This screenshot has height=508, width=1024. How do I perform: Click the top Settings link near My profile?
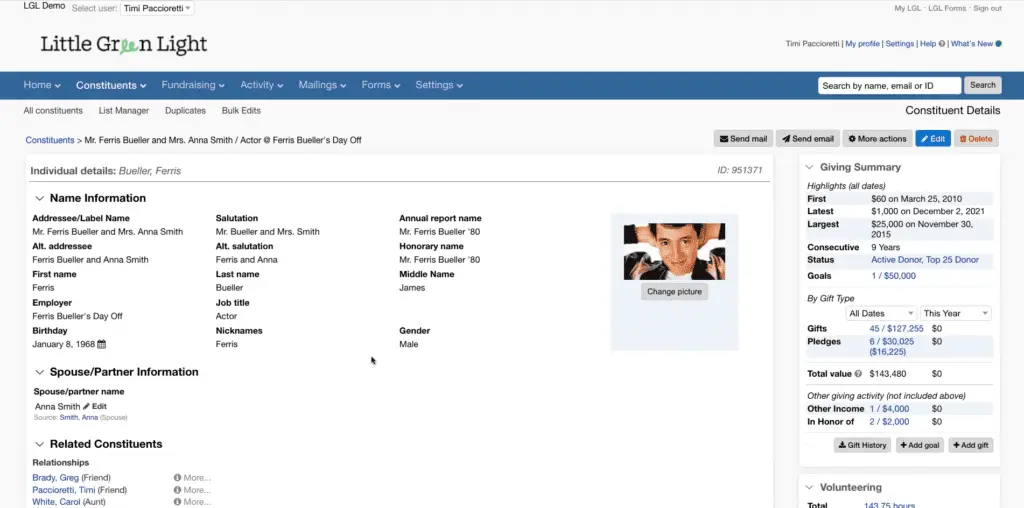coord(899,44)
